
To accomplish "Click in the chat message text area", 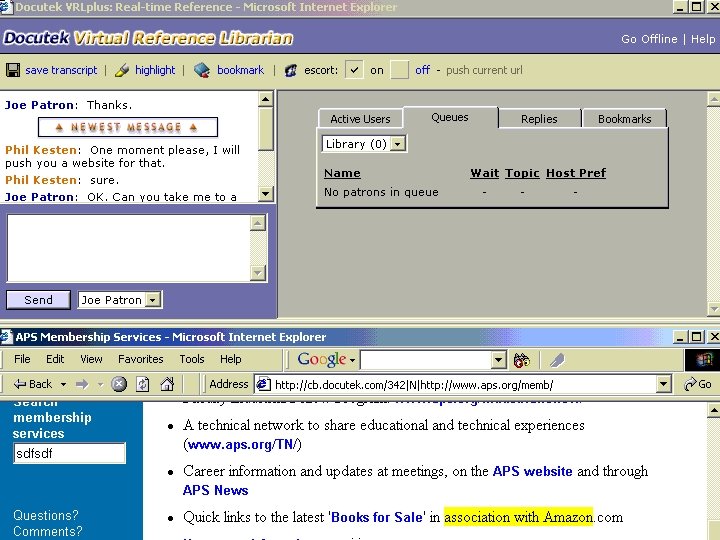I will click(129, 248).
